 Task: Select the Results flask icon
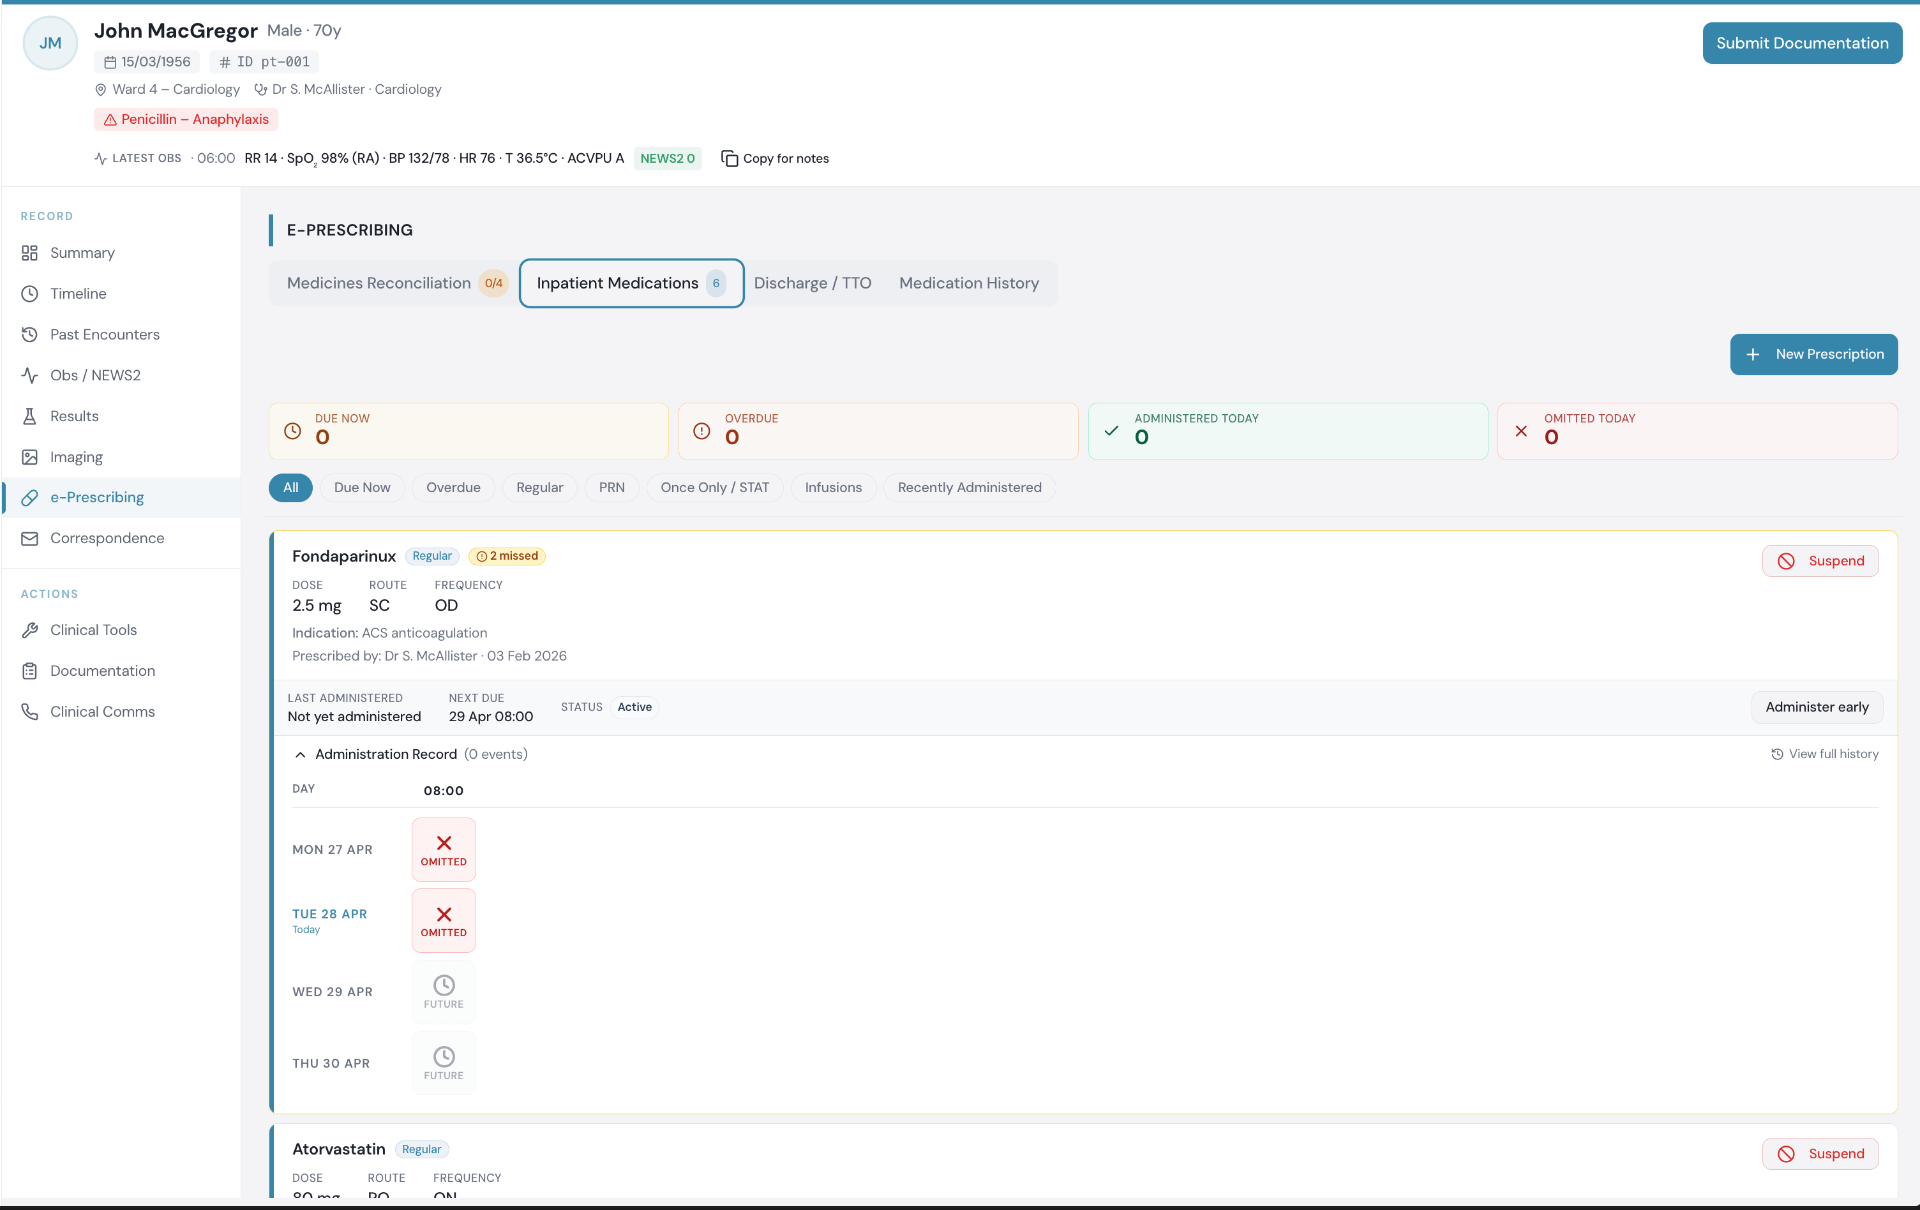click(30, 416)
